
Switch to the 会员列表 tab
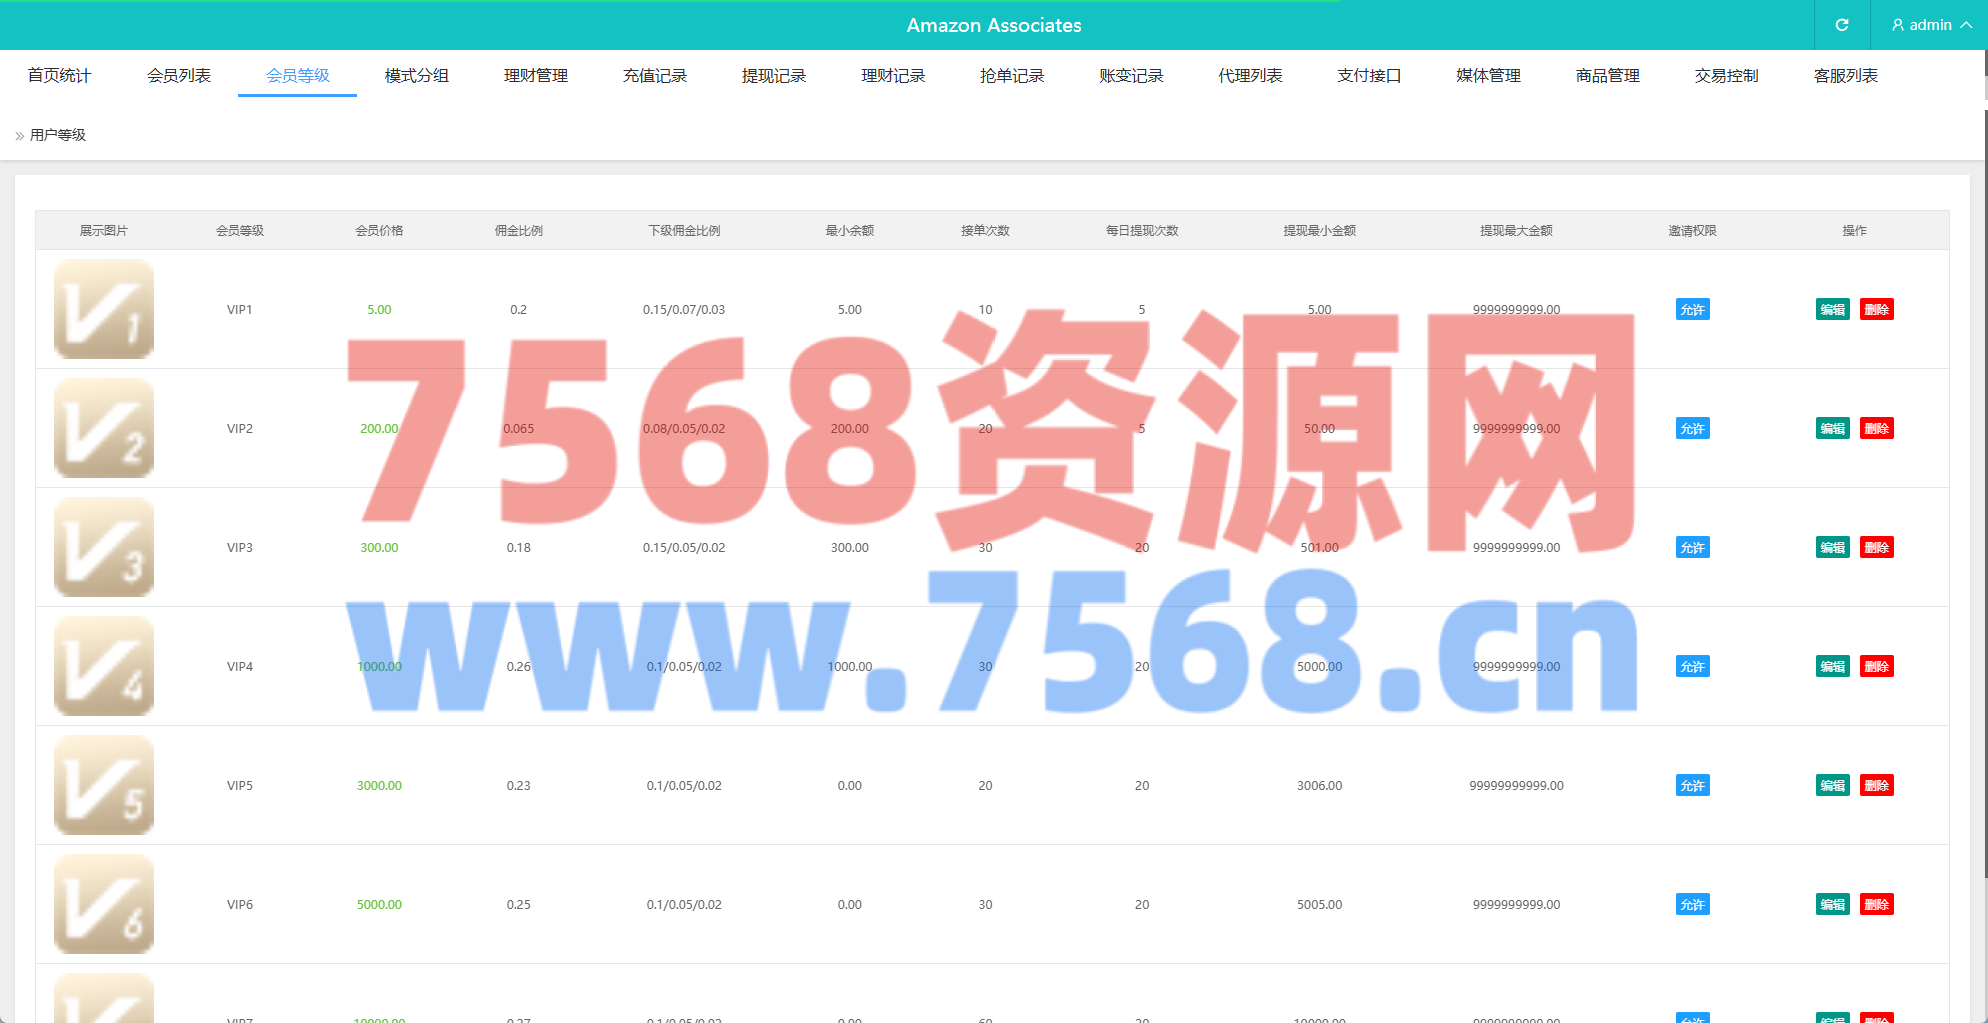click(x=179, y=76)
